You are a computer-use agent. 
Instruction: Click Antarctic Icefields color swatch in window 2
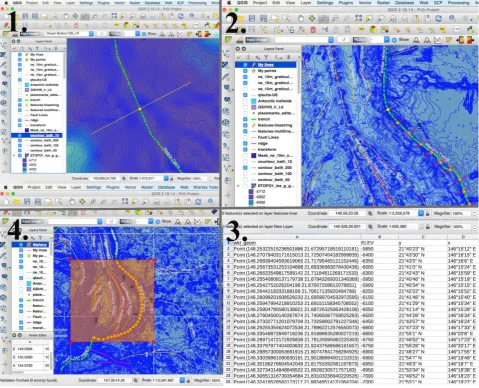pyautogui.click(x=253, y=101)
